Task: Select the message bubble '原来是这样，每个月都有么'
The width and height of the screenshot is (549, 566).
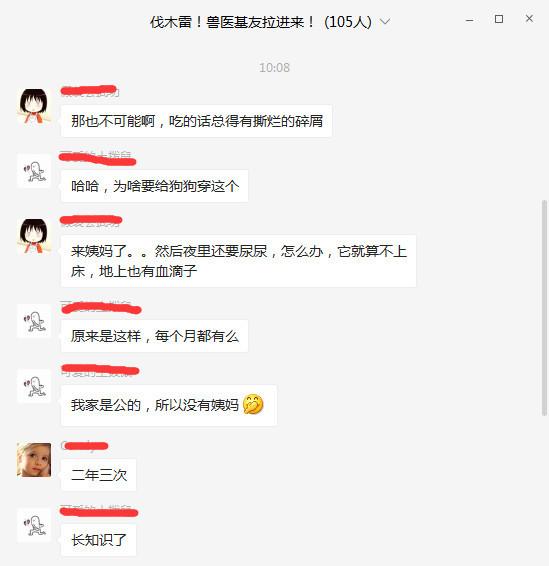Action: [x=154, y=336]
